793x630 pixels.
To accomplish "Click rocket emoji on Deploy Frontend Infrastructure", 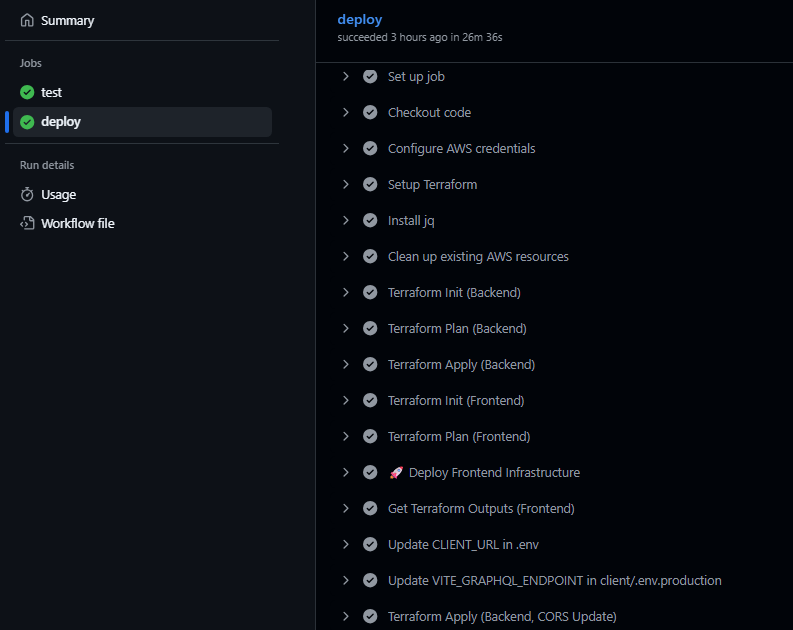I will pyautogui.click(x=396, y=472).
